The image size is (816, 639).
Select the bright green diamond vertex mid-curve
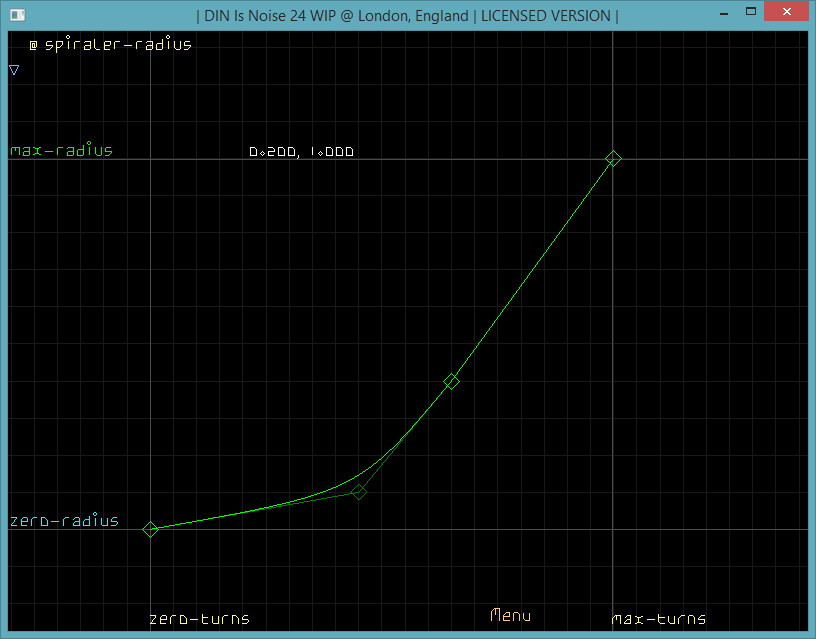[451, 381]
